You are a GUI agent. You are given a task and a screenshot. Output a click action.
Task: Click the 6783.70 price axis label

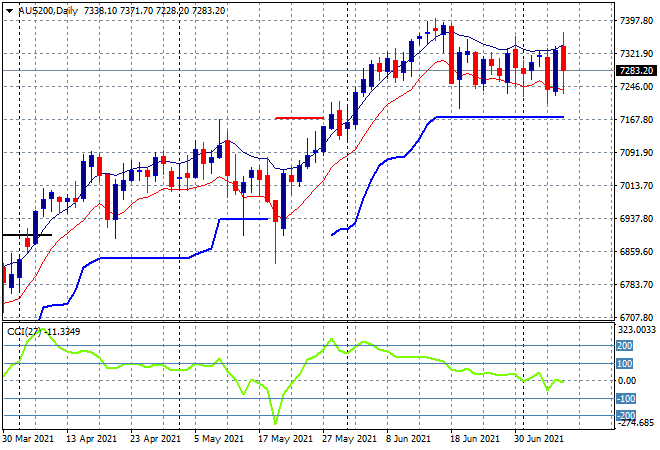point(636,285)
